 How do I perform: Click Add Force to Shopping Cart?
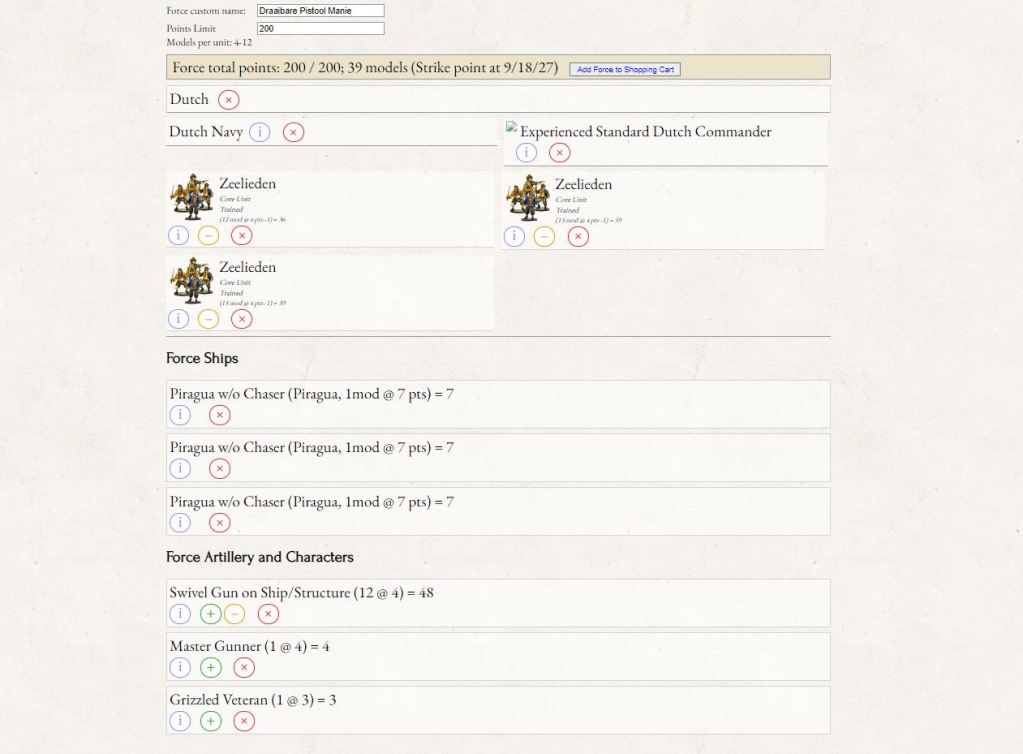point(625,70)
